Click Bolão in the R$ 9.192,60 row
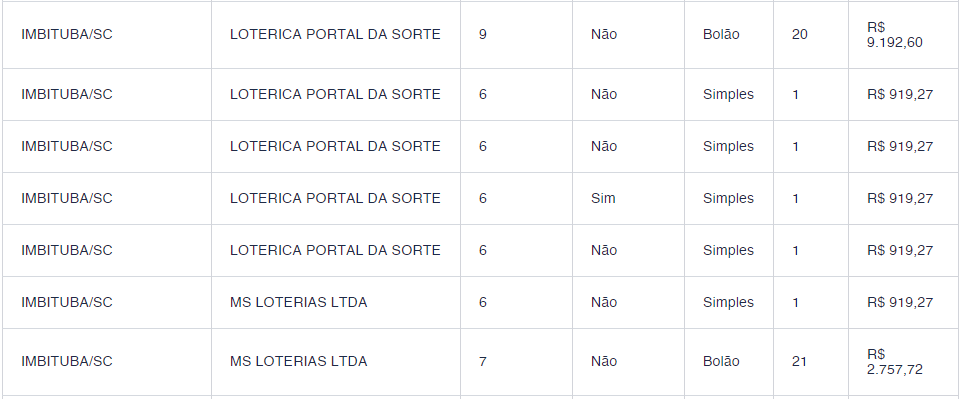This screenshot has width=963, height=399. pyautogui.click(x=721, y=34)
